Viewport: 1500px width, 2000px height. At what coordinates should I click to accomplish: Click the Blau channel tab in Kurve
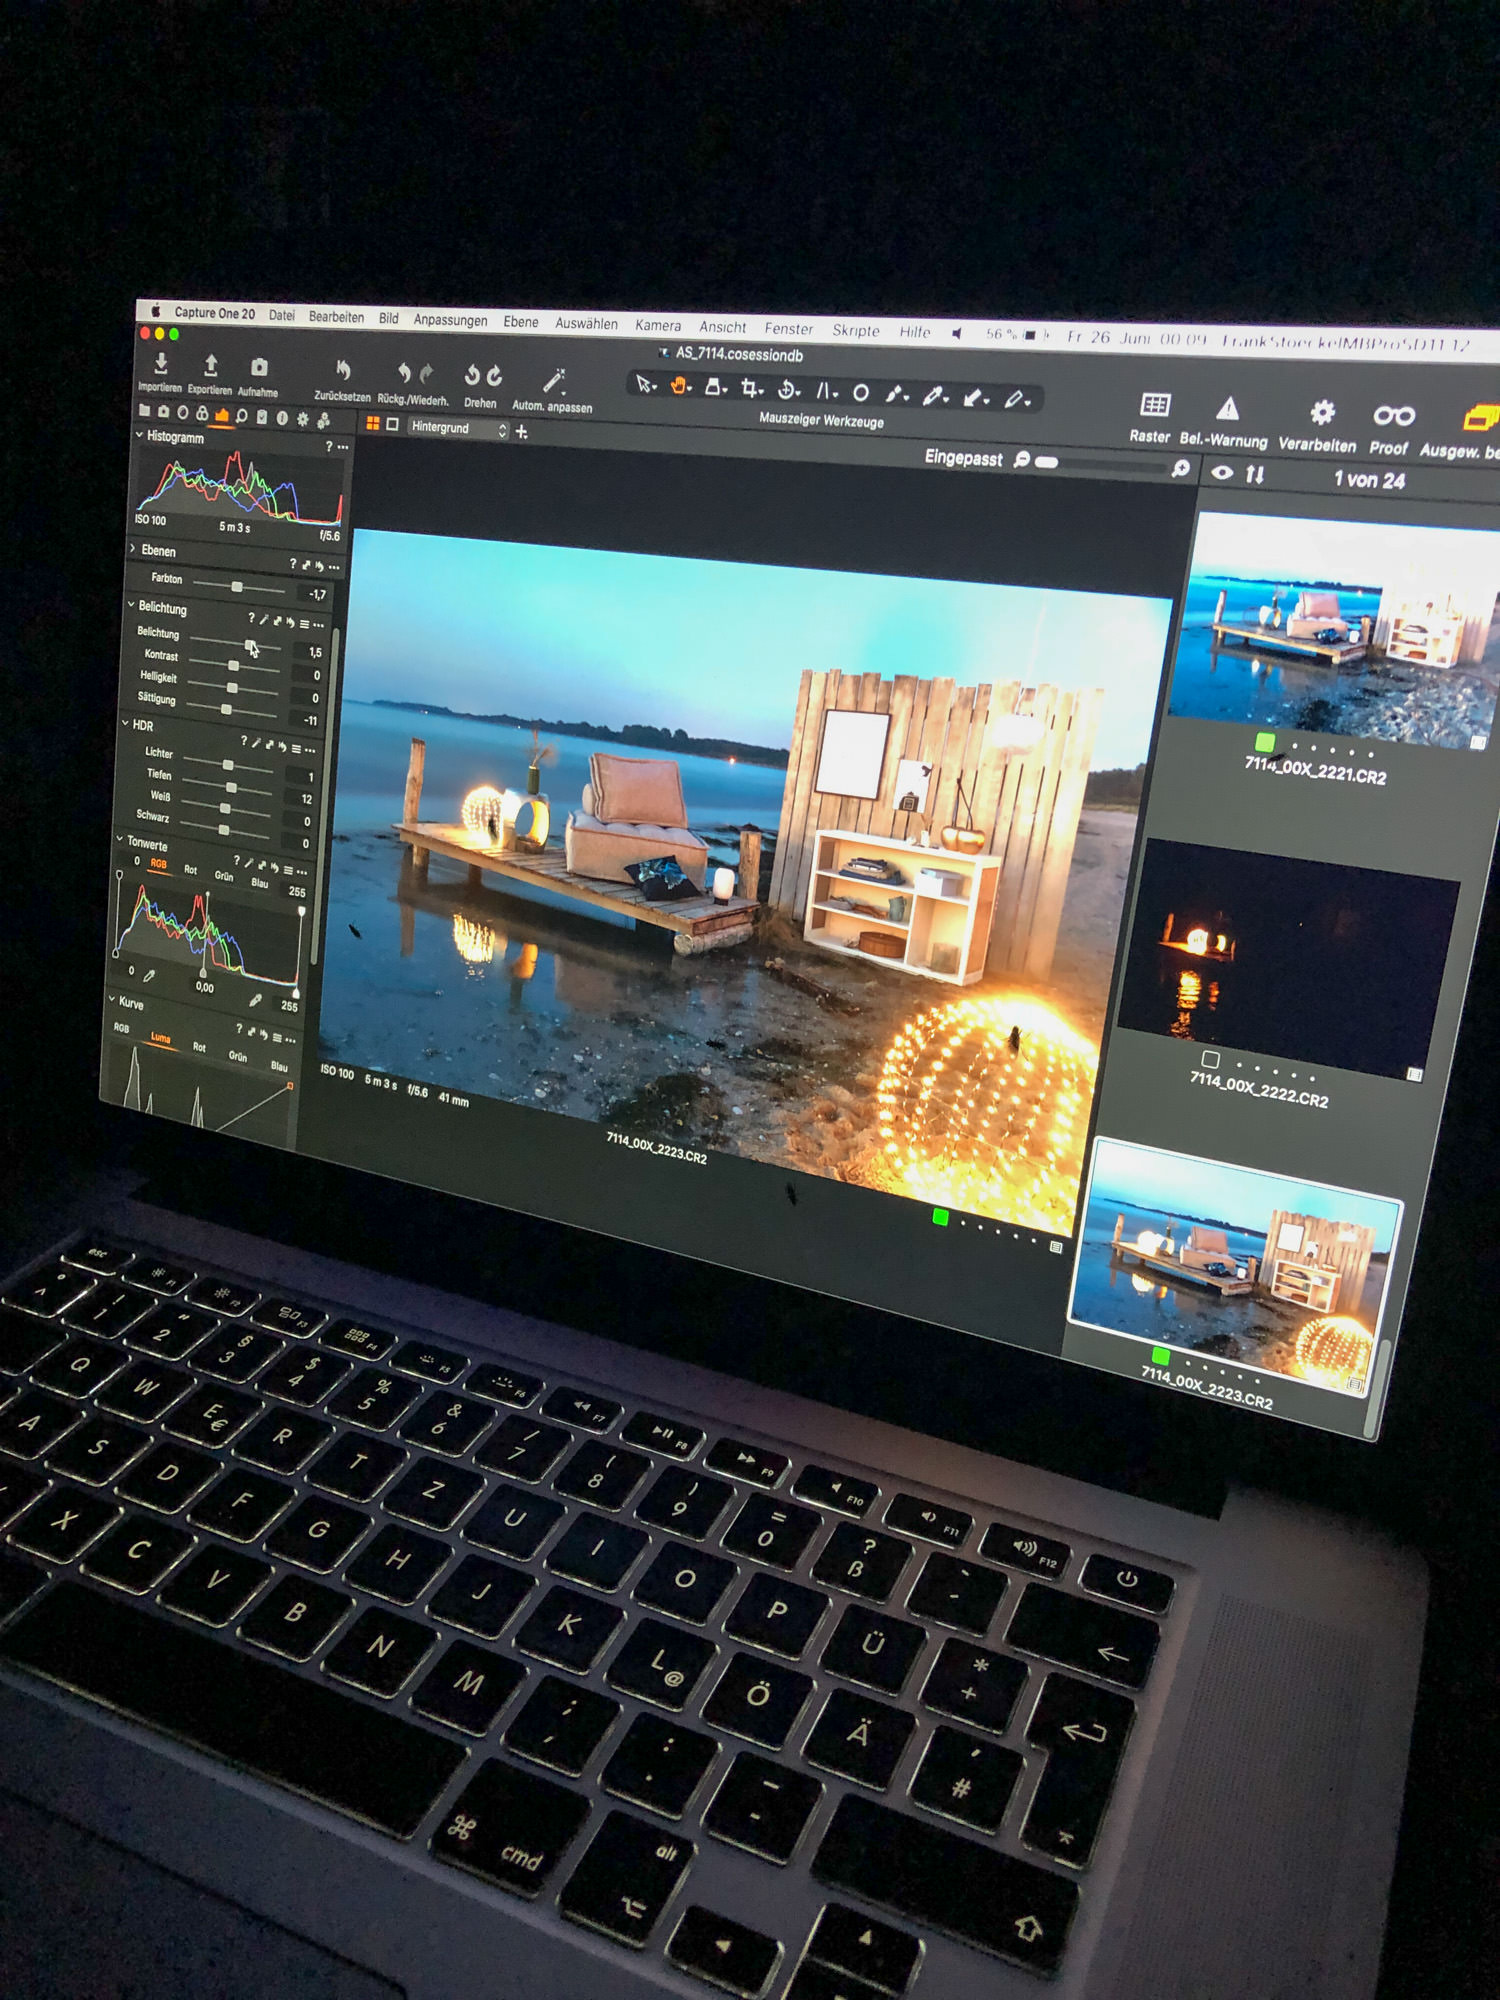click(x=279, y=1066)
